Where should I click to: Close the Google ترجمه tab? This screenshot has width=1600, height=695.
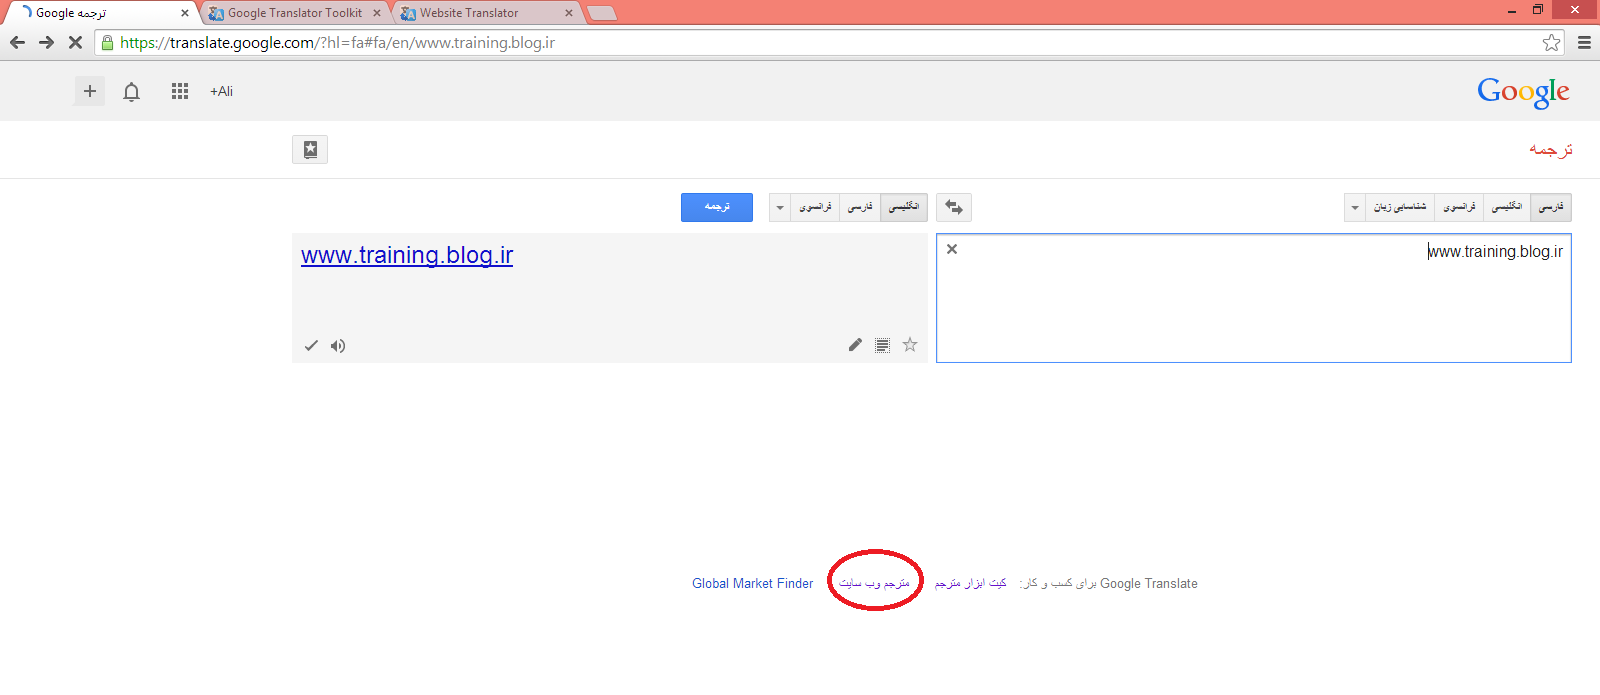pyautogui.click(x=185, y=13)
